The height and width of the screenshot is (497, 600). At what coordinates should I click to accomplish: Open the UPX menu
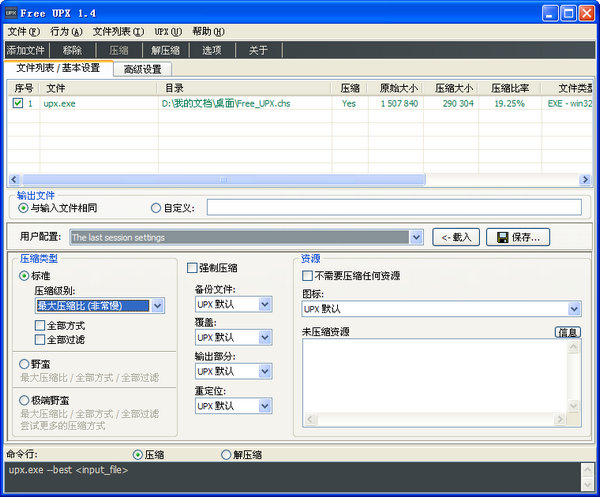pyautogui.click(x=168, y=31)
